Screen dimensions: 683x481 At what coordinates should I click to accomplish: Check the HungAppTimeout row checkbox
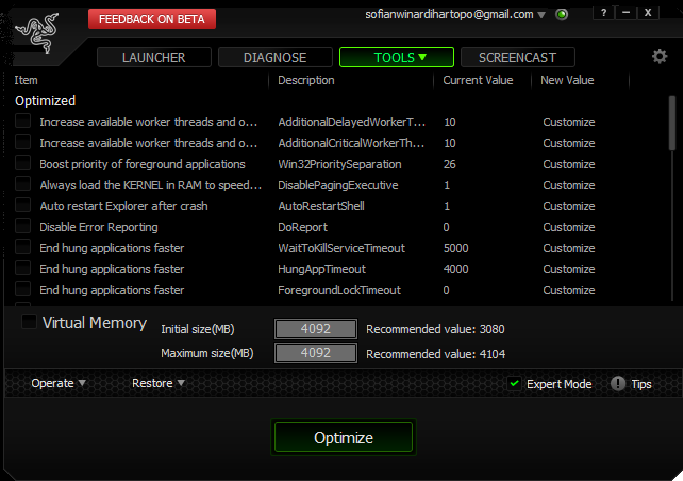pos(23,268)
